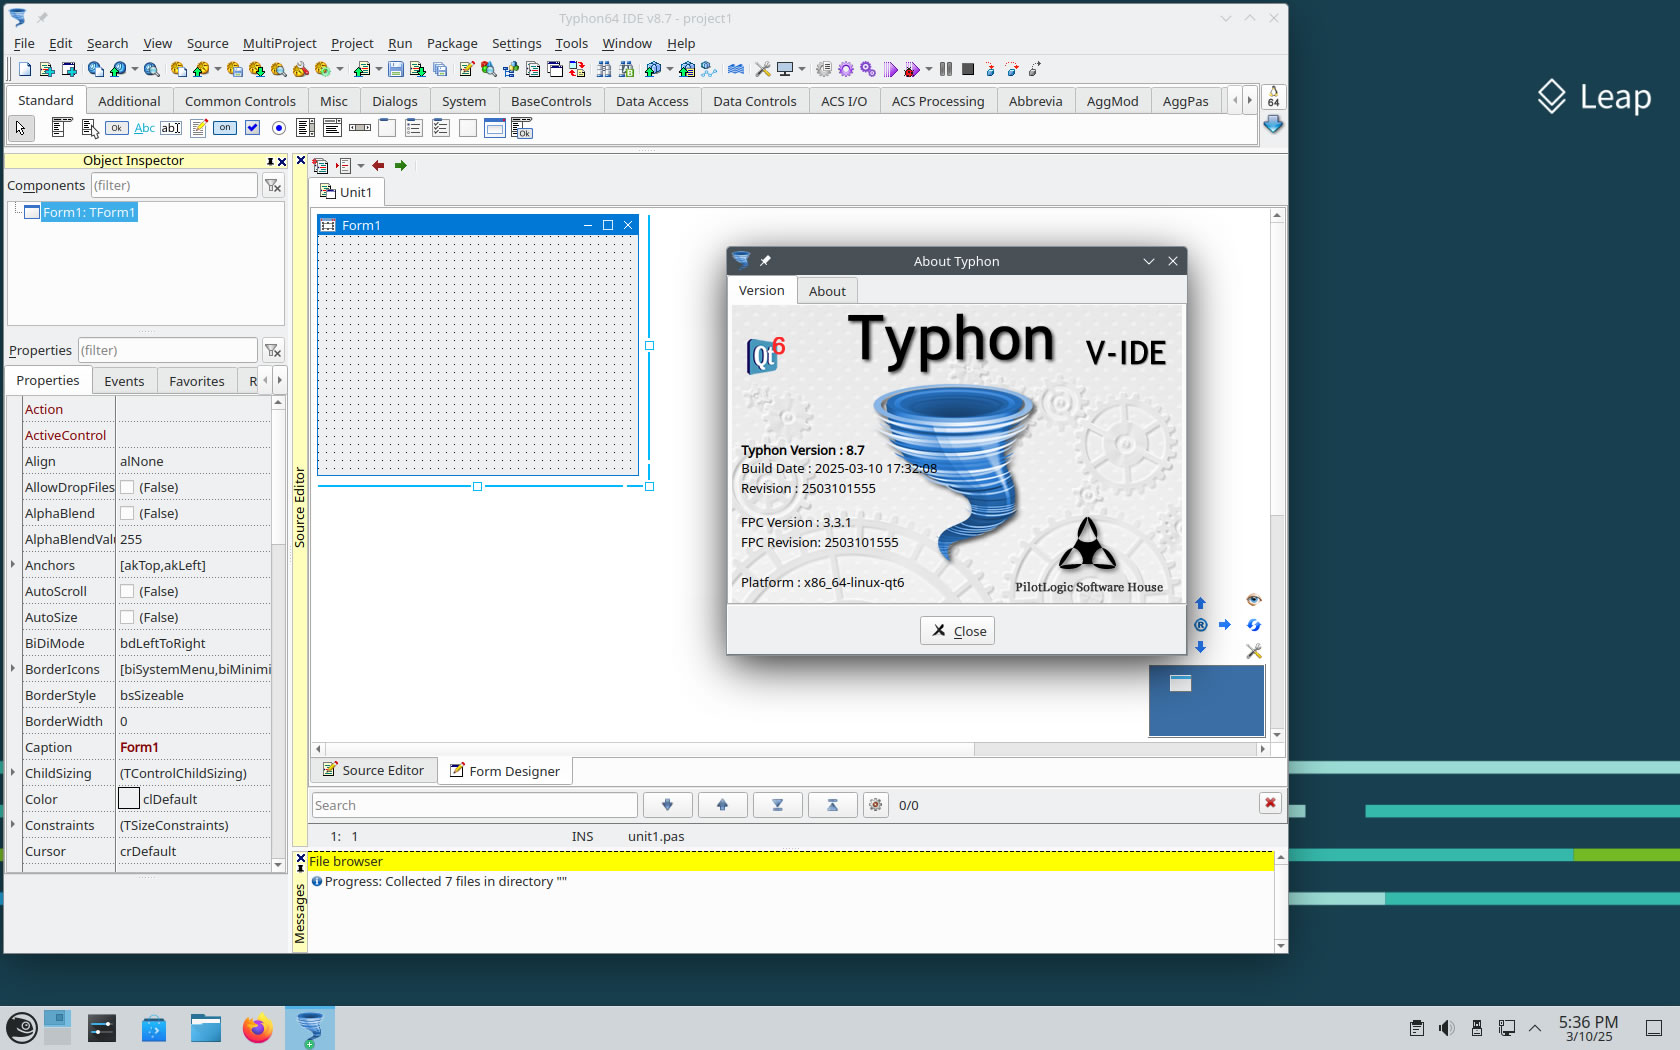This screenshot has width=1680, height=1050.
Task: Click the crossed tools options icon
Action: (x=763, y=69)
